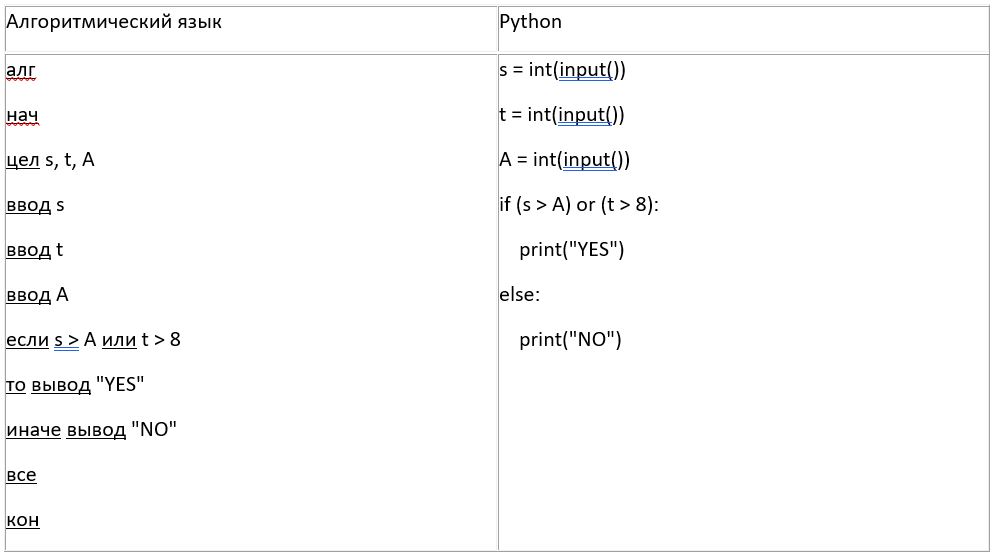
Task: Click the line "ввод A" in left column
Action: (x=37, y=295)
